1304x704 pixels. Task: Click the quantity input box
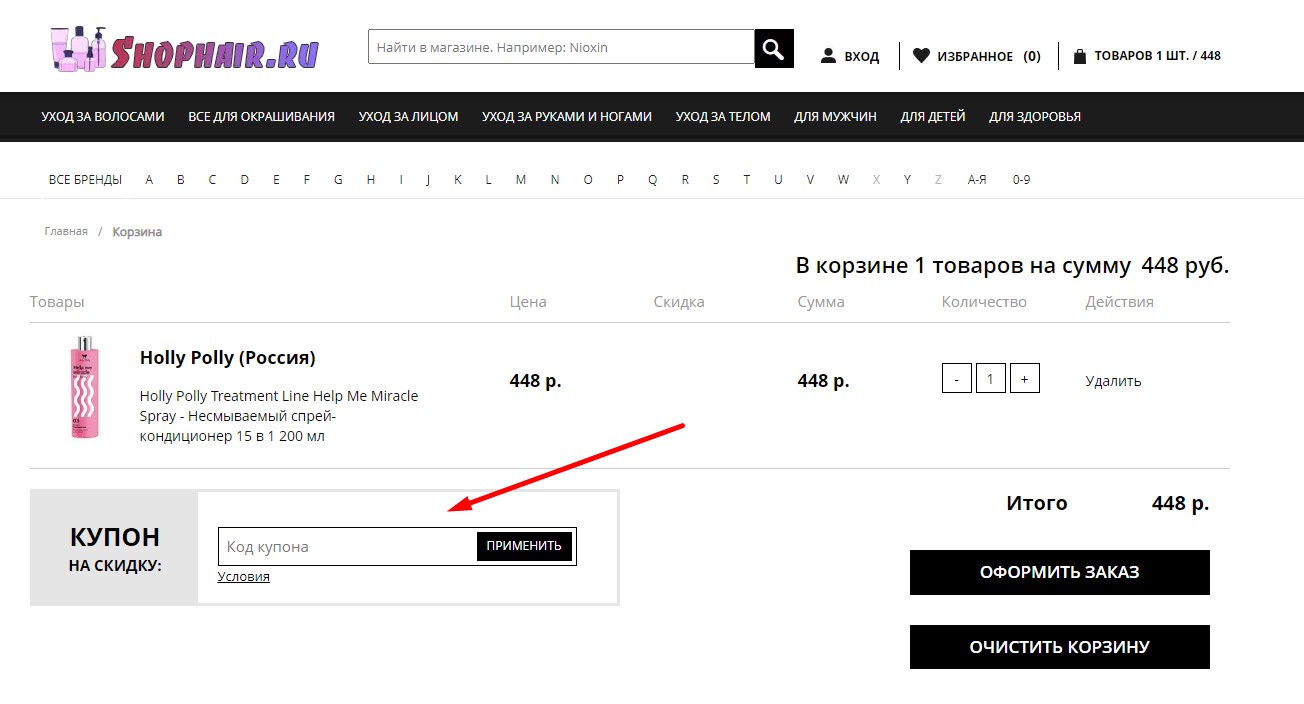tap(991, 380)
